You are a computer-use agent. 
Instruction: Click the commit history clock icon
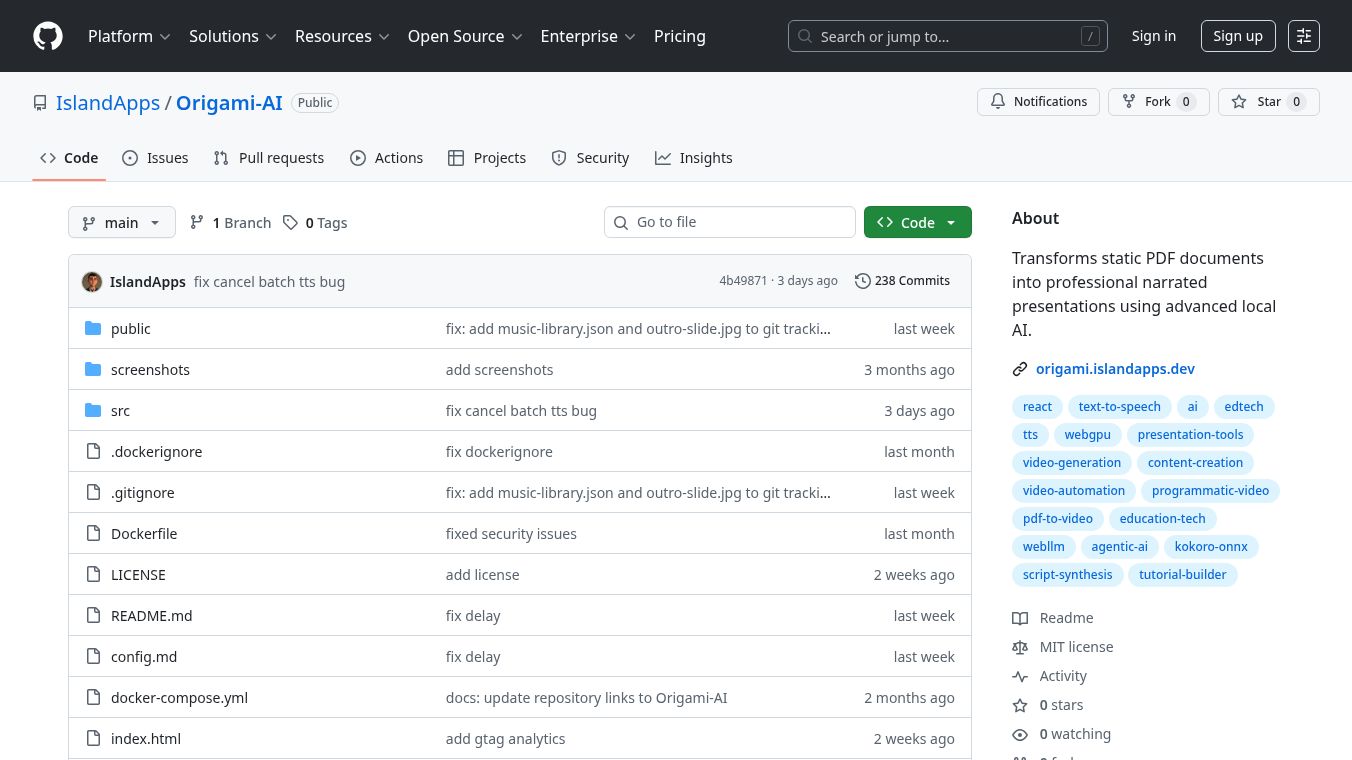(862, 281)
